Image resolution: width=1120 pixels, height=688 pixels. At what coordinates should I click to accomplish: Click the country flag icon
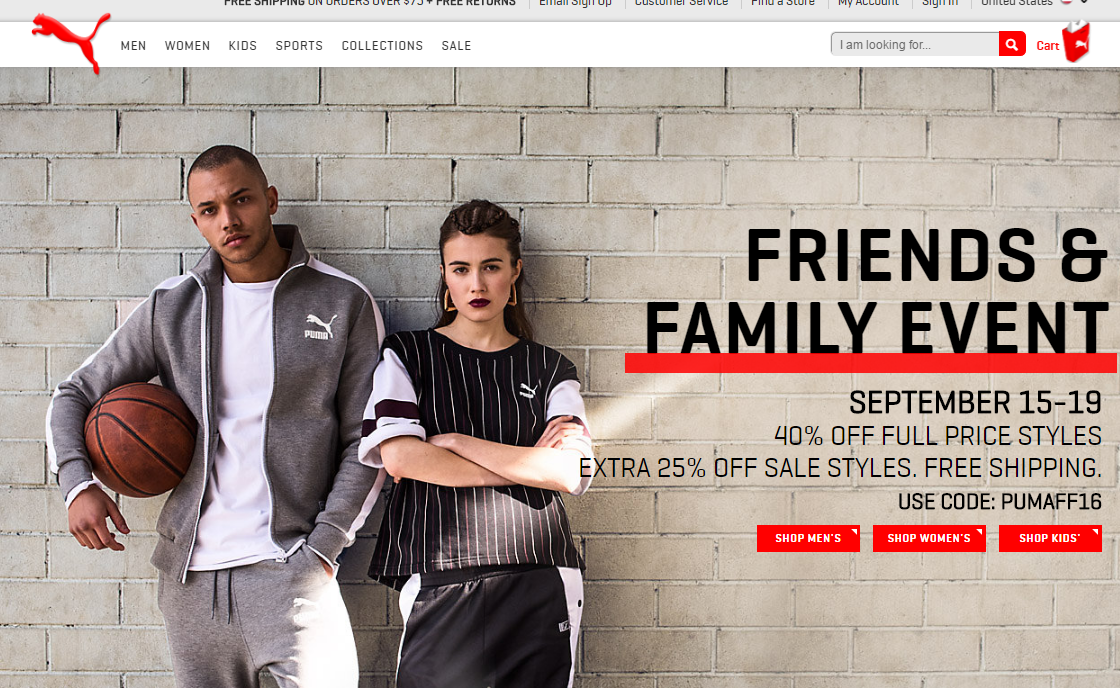click(x=1066, y=2)
